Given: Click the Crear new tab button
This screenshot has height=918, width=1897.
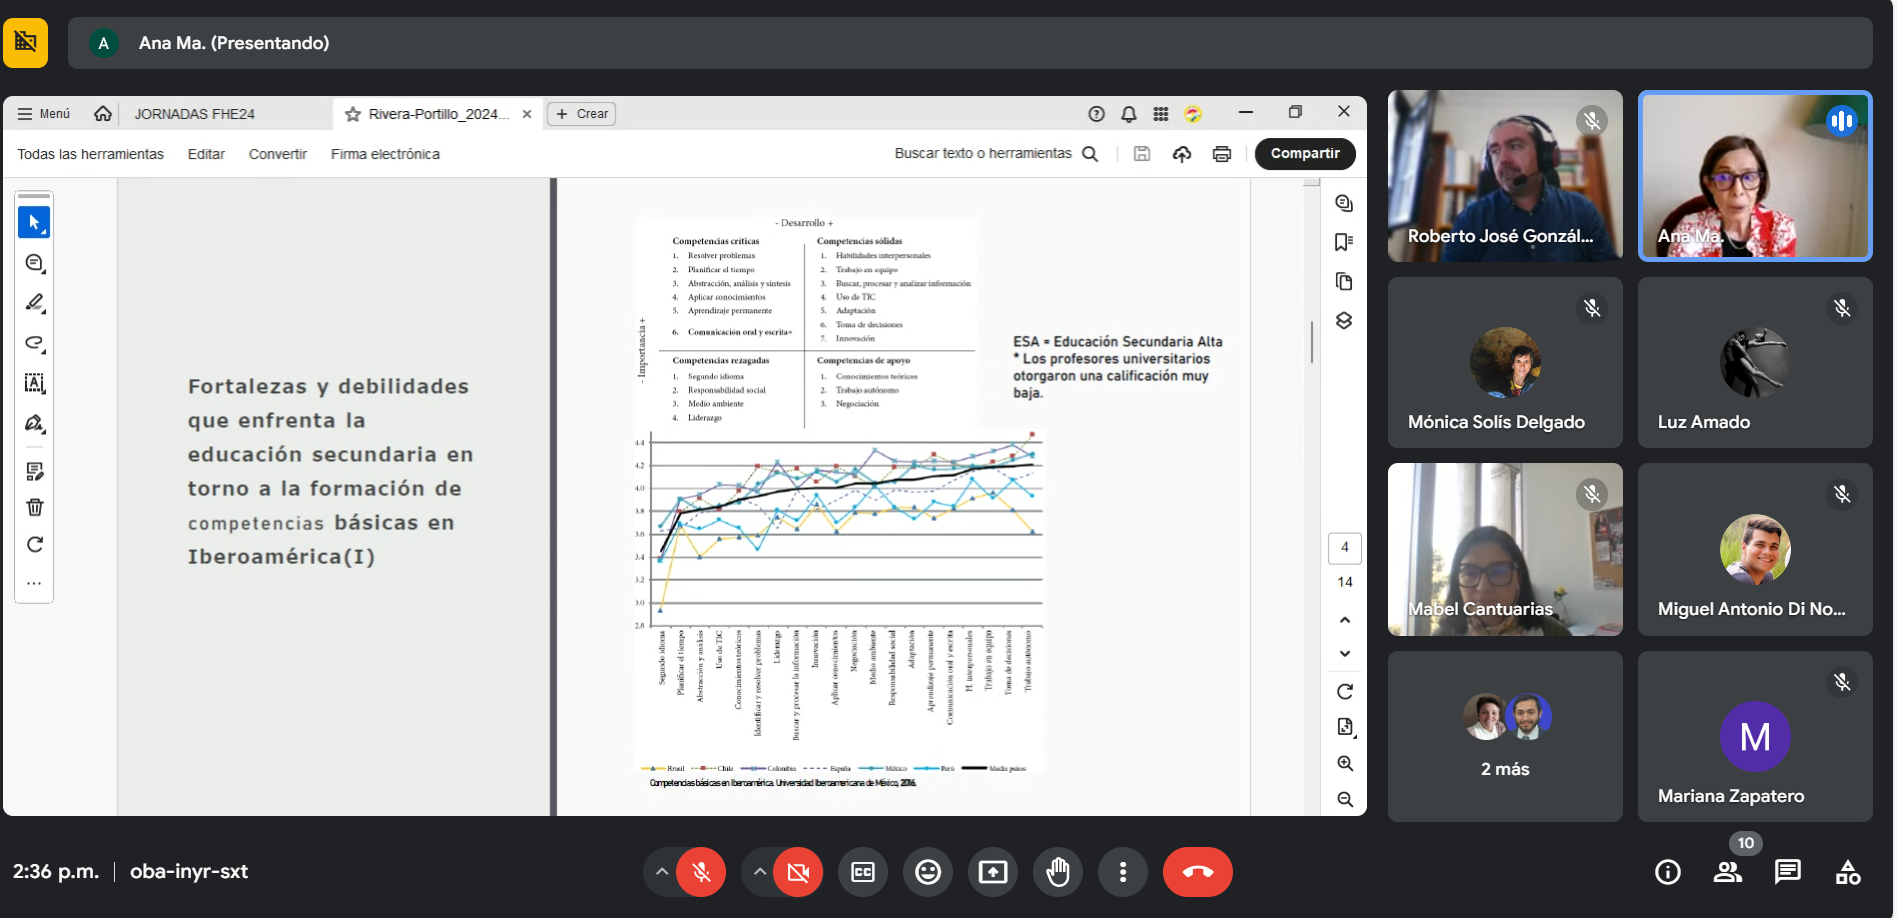Looking at the screenshot, I should pyautogui.click(x=582, y=114).
